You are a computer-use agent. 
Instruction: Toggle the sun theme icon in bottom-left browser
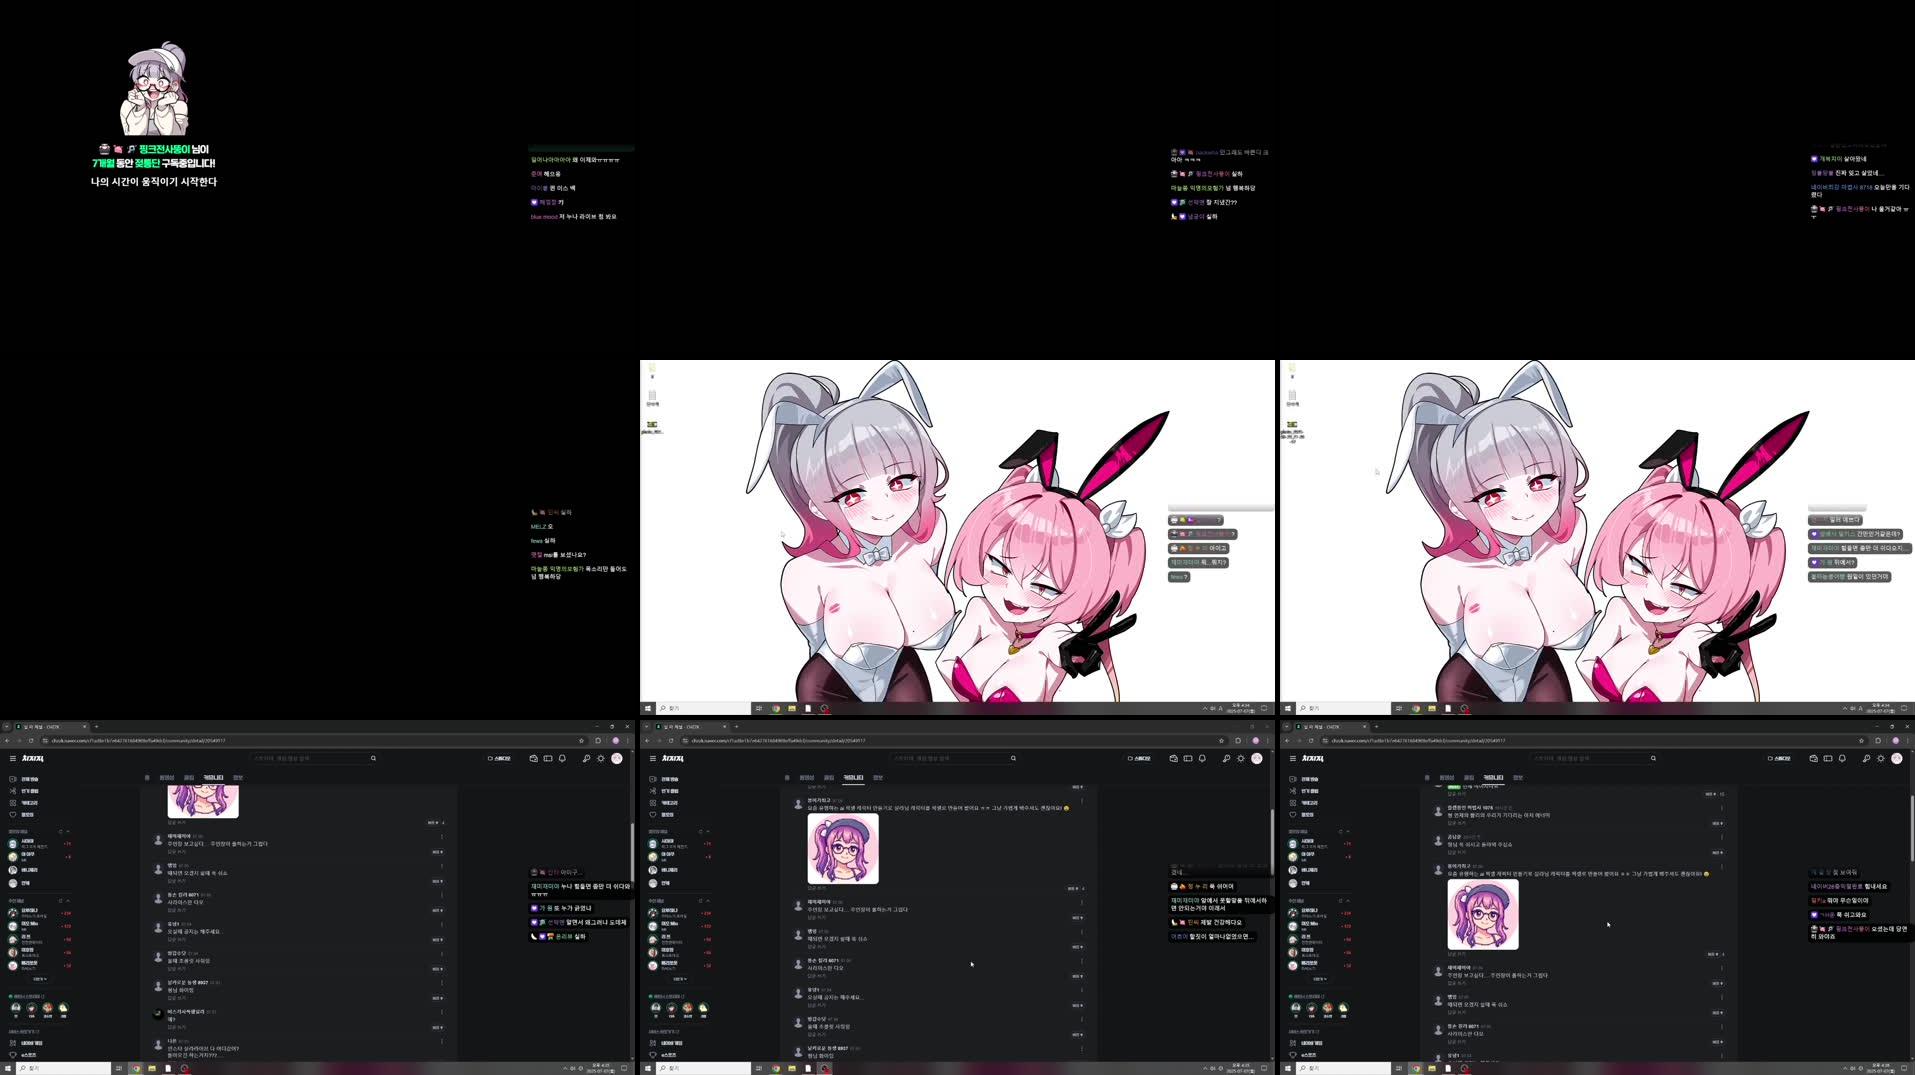pyautogui.click(x=600, y=758)
